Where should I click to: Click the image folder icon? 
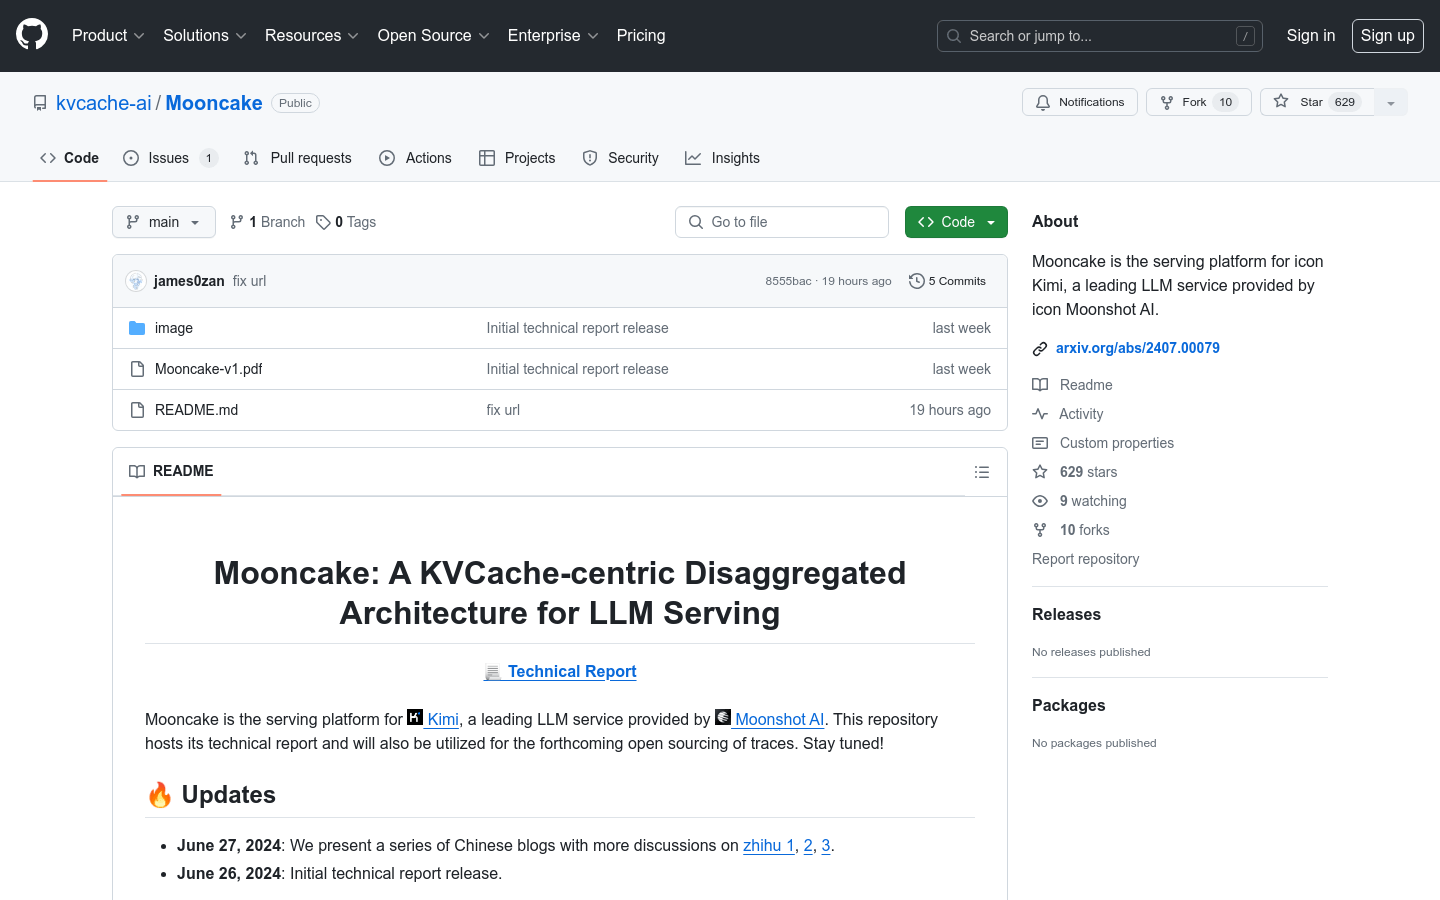137,328
